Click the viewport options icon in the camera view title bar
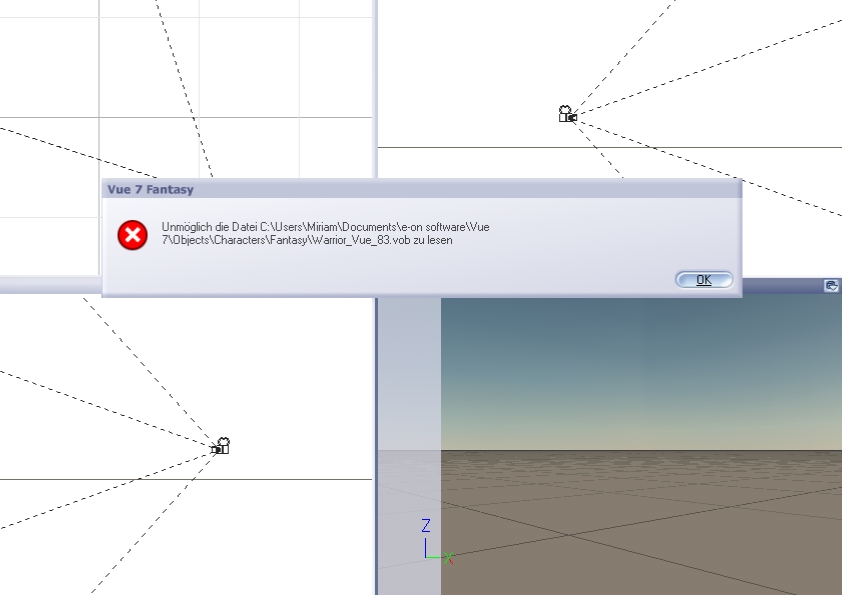The image size is (842, 595). 831,286
